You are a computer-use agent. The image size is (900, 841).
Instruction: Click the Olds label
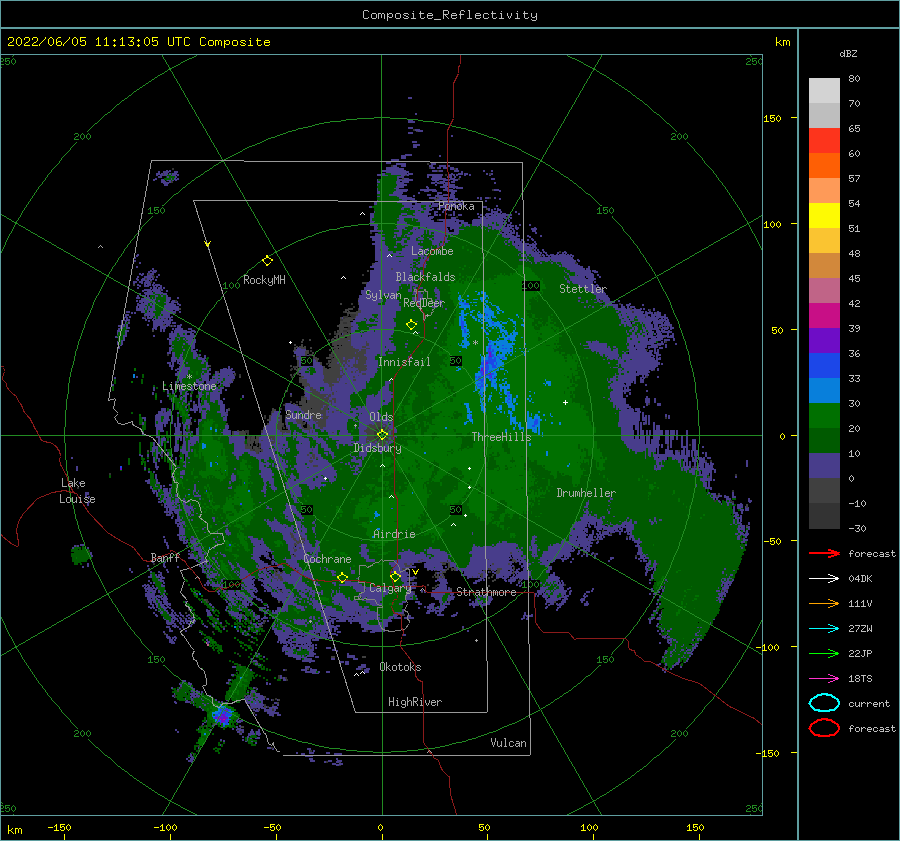coord(381,417)
